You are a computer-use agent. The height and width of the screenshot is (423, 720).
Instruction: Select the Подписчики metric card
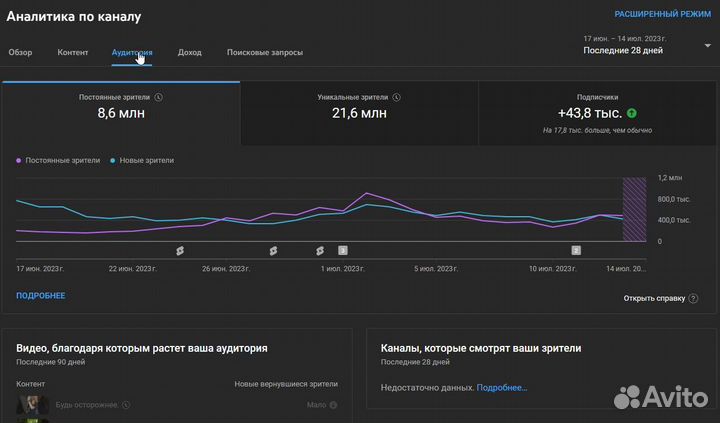click(598, 114)
